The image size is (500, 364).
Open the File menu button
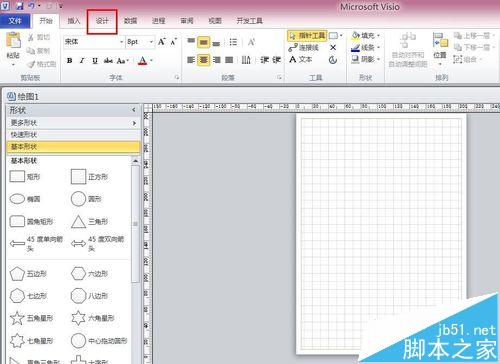click(x=15, y=21)
